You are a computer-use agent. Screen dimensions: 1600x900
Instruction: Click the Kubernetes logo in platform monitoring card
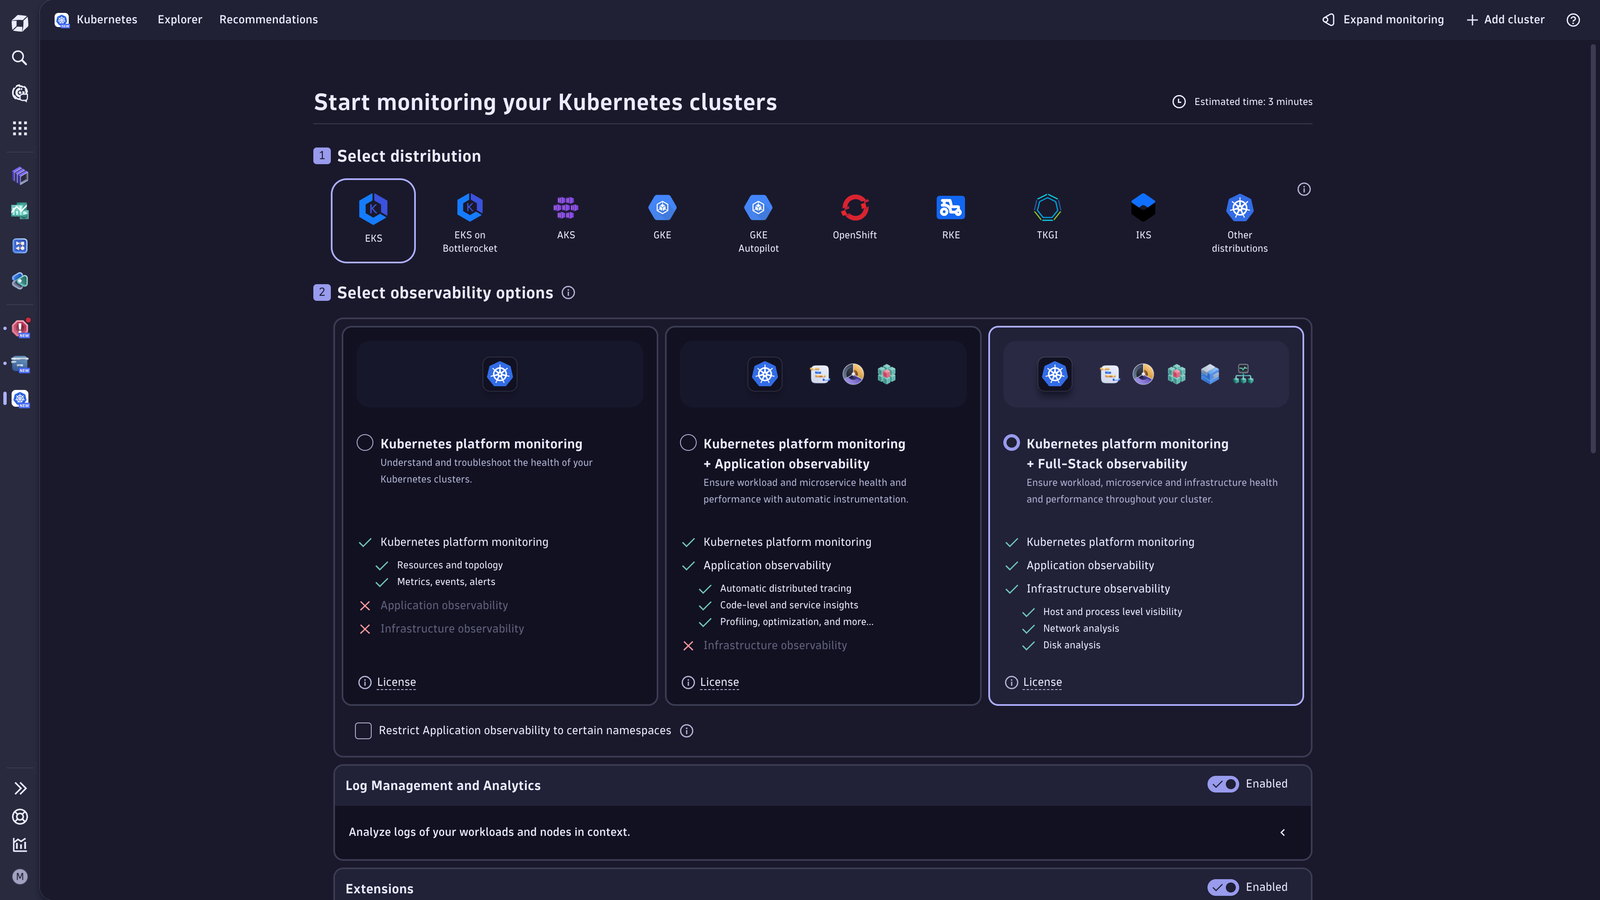point(500,374)
